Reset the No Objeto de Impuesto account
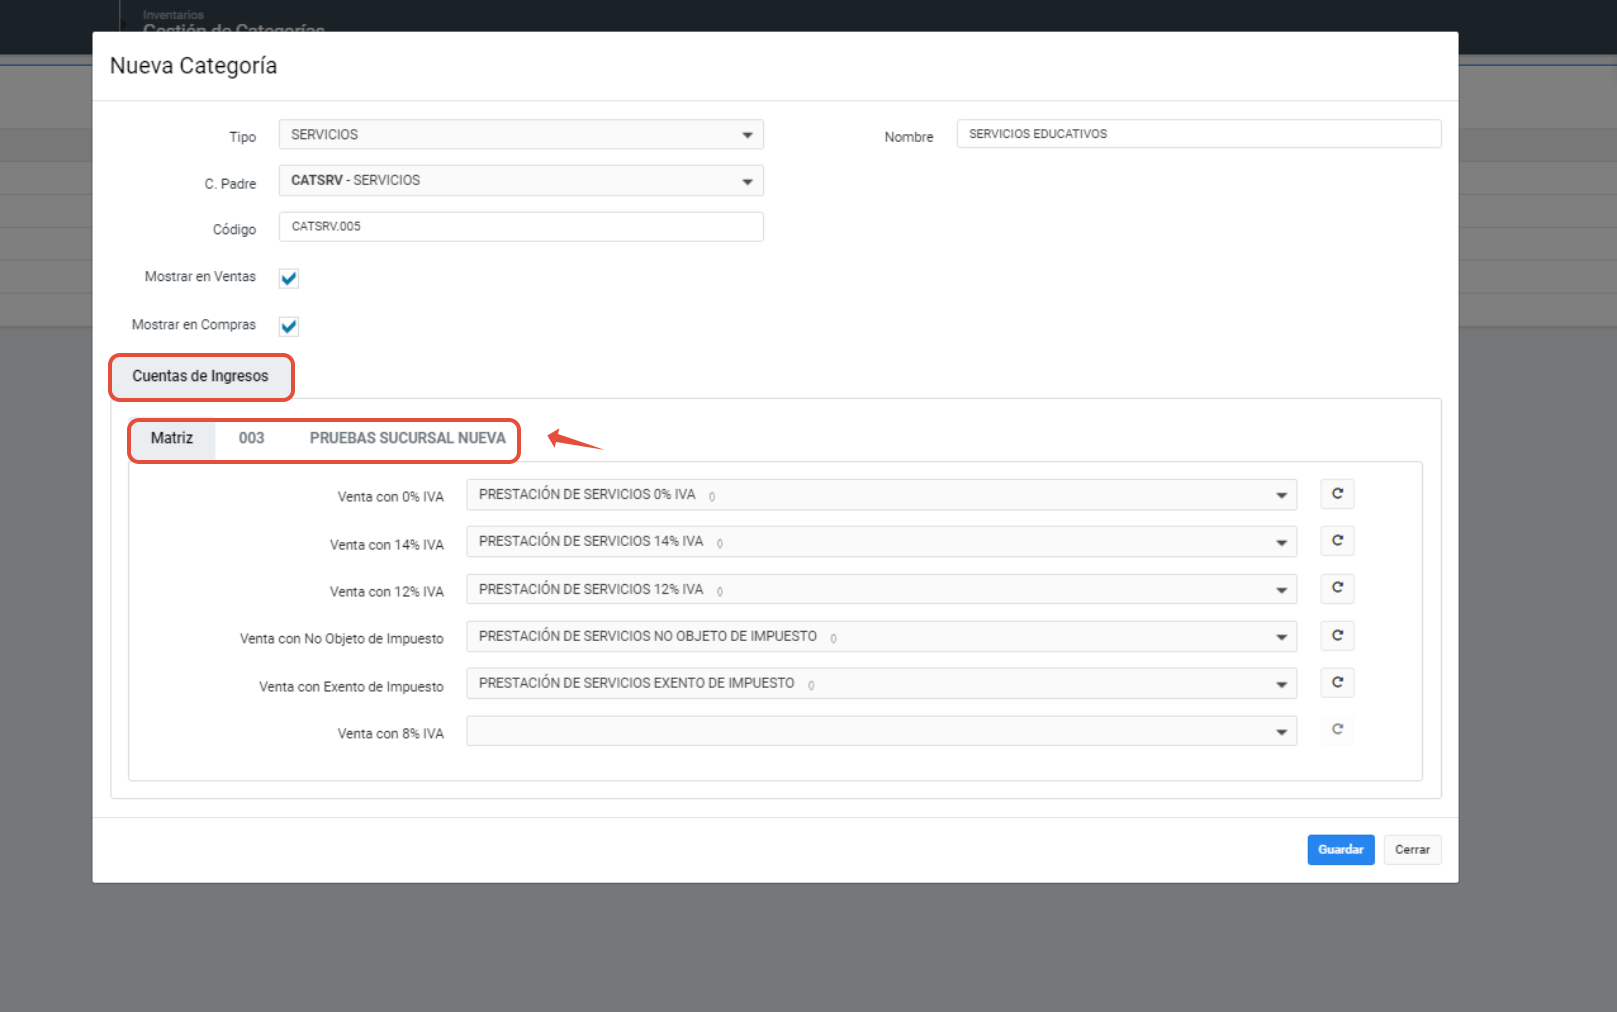The width and height of the screenshot is (1617, 1012). point(1337,636)
